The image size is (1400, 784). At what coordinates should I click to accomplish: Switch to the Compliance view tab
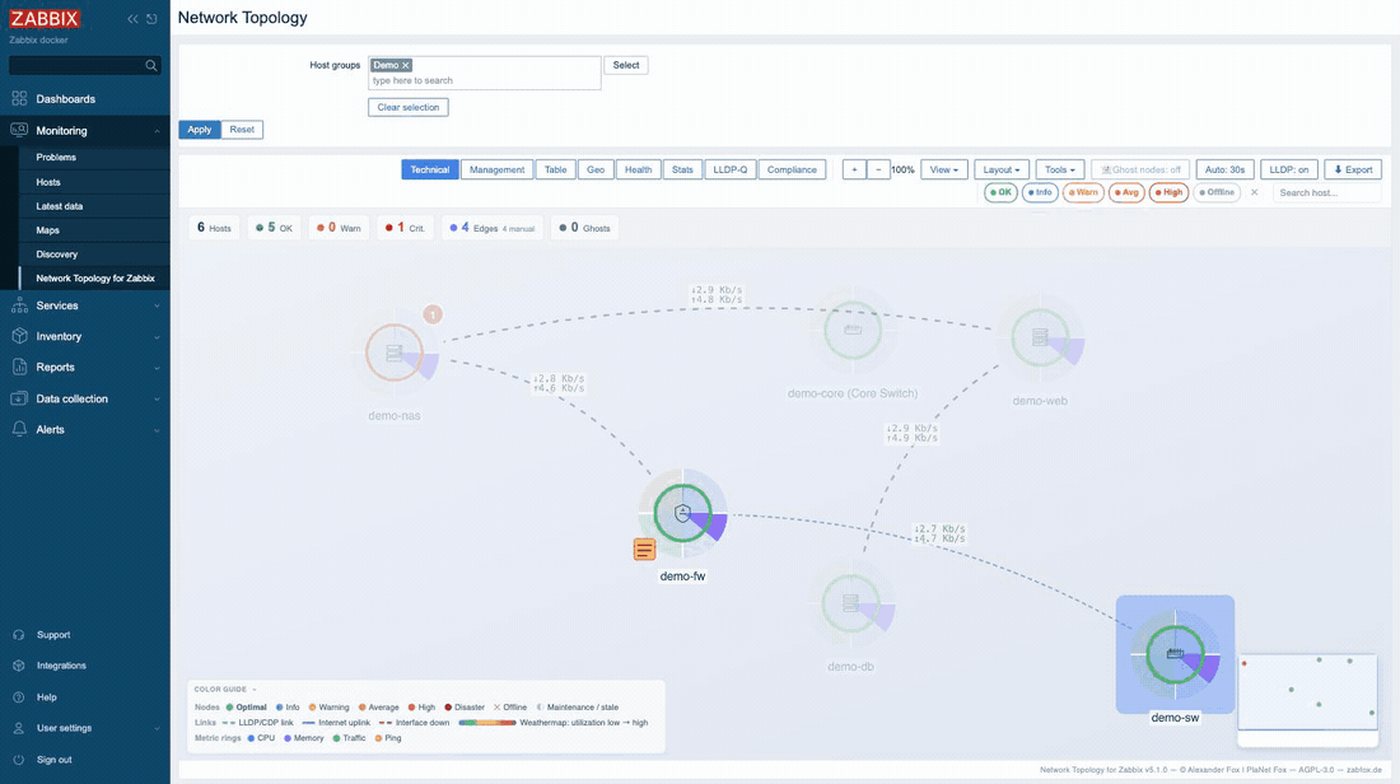coord(792,170)
